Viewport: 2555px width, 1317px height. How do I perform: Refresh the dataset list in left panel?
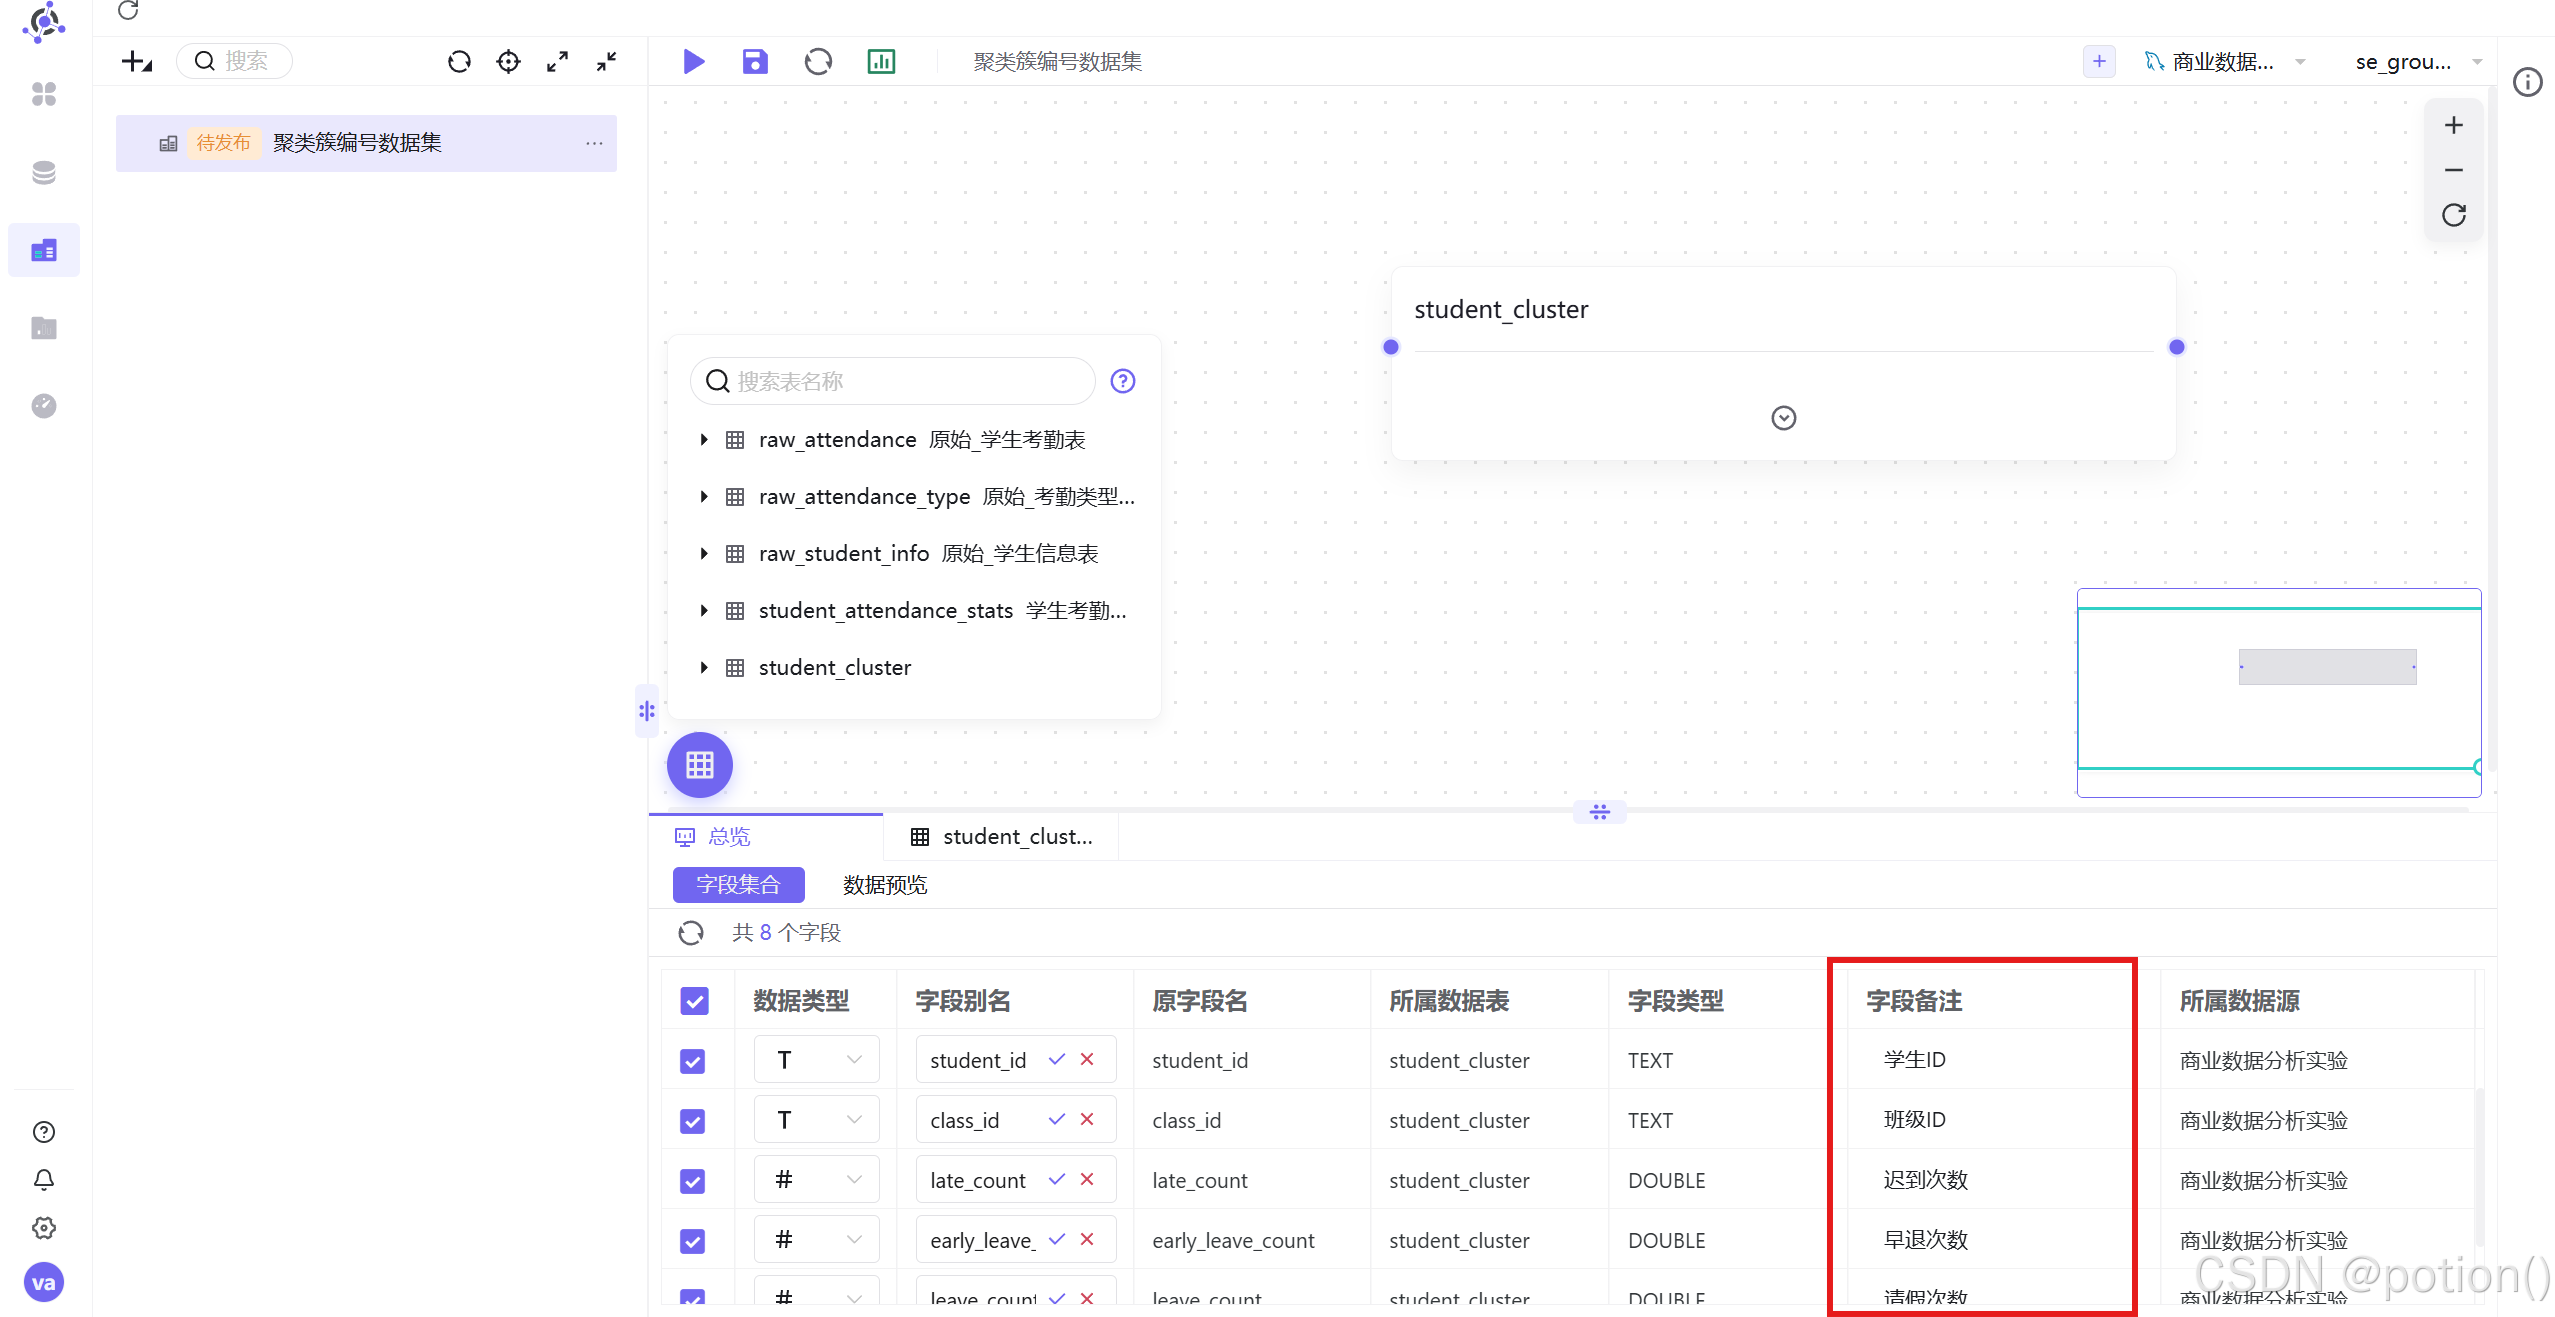tap(459, 62)
